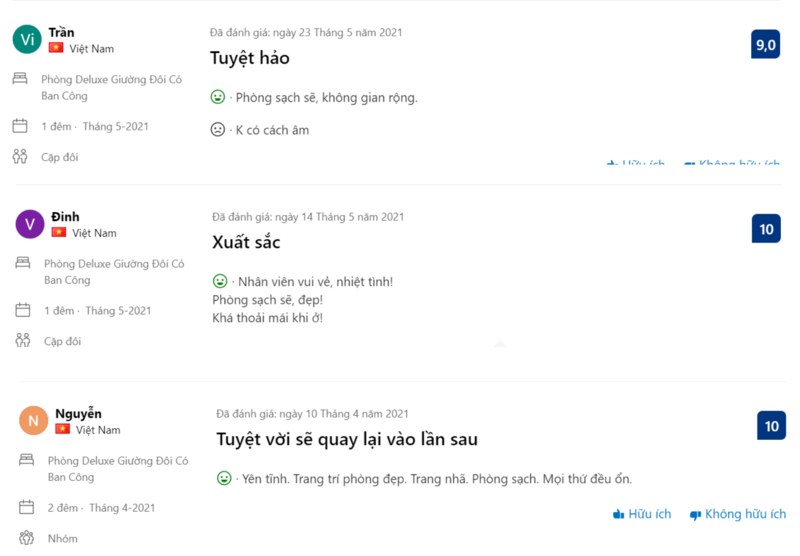Click the group icon next to Nhóm

(27, 538)
